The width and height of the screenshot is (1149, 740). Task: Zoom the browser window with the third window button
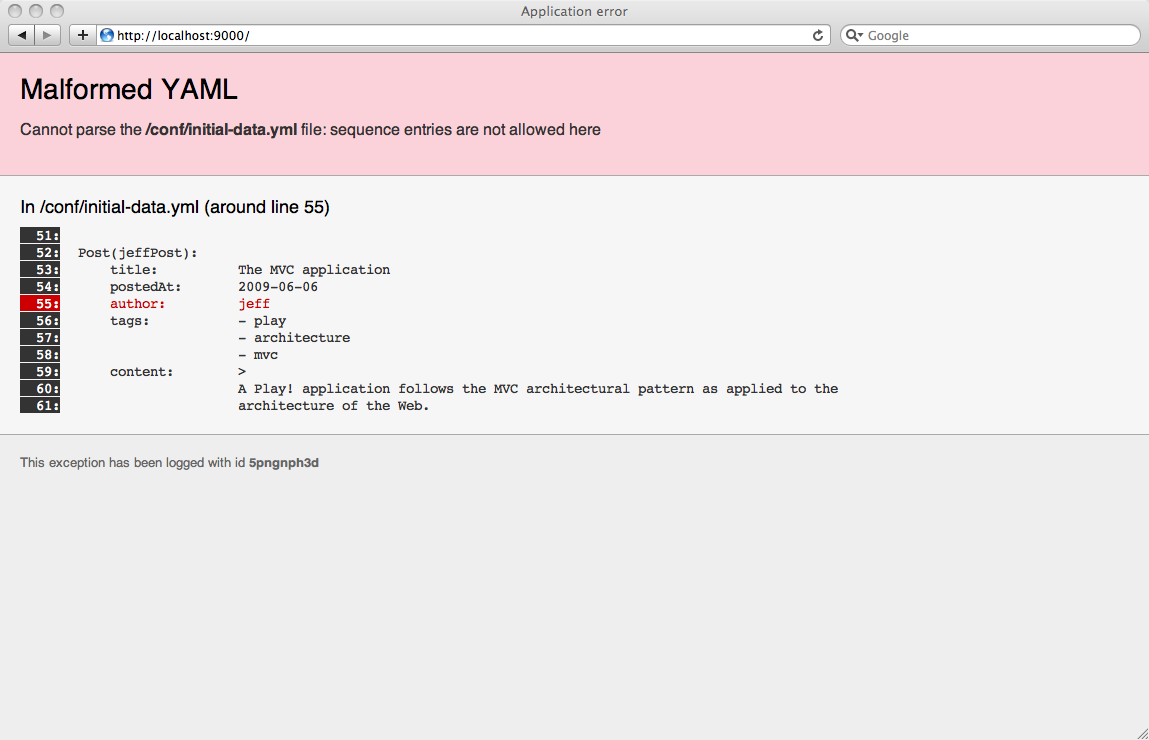pyautogui.click(x=56, y=11)
